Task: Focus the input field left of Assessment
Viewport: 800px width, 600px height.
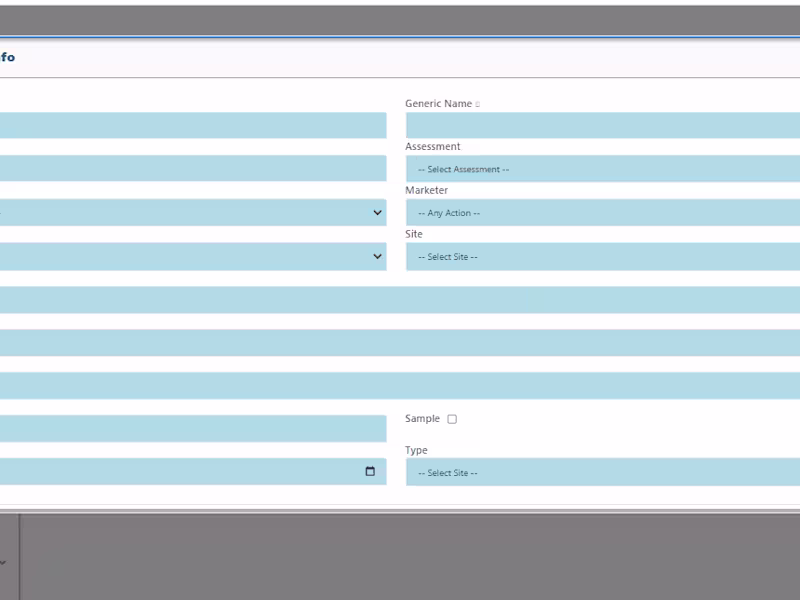Action: coord(193,168)
